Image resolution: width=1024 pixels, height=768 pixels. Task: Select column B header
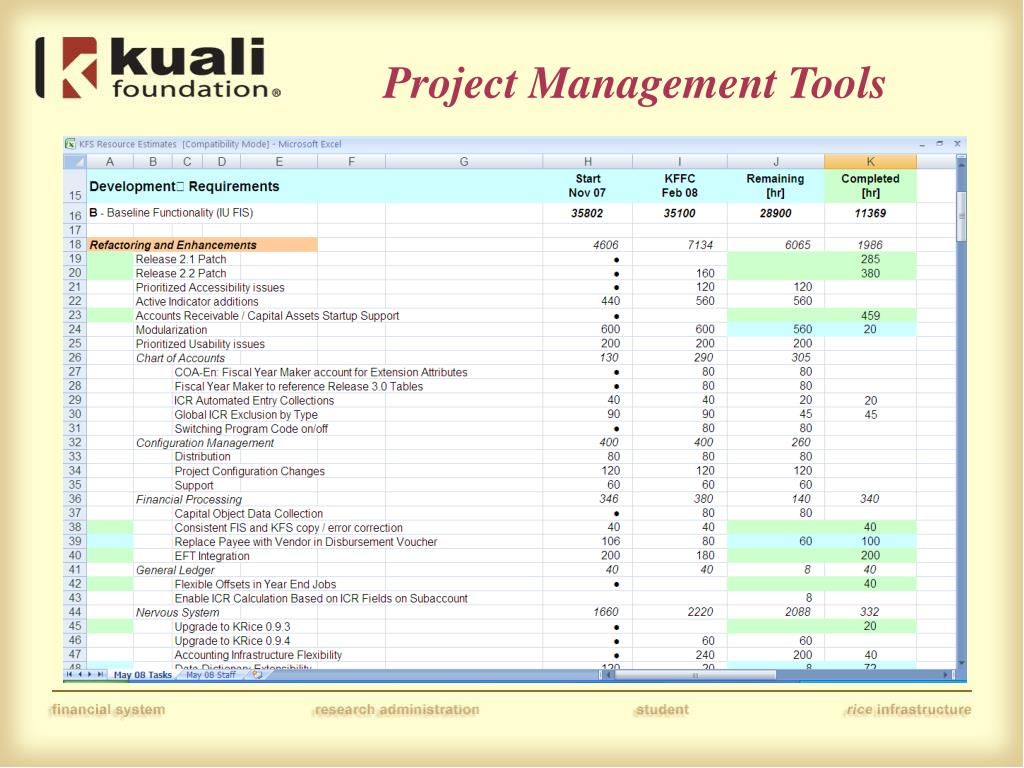[153, 161]
